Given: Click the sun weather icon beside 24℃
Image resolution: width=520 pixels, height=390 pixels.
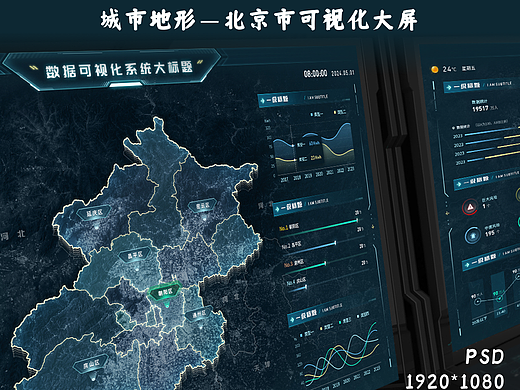Looking at the screenshot, I should click(x=435, y=69).
